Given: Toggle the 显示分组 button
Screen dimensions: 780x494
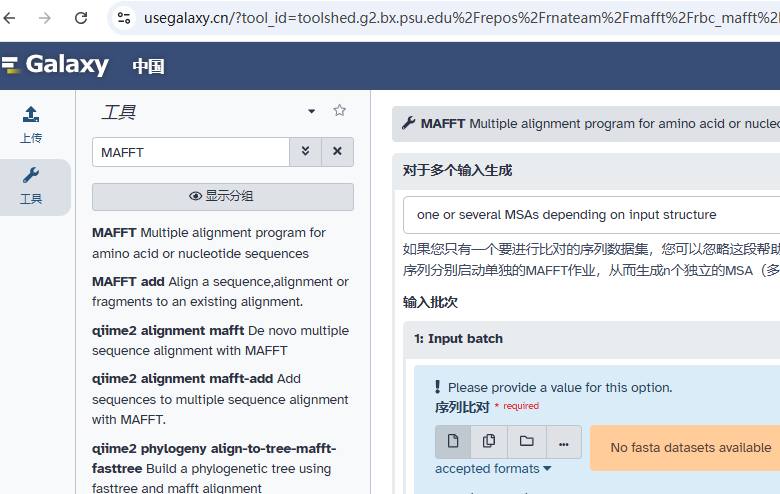Looking at the screenshot, I should pyautogui.click(x=223, y=197).
